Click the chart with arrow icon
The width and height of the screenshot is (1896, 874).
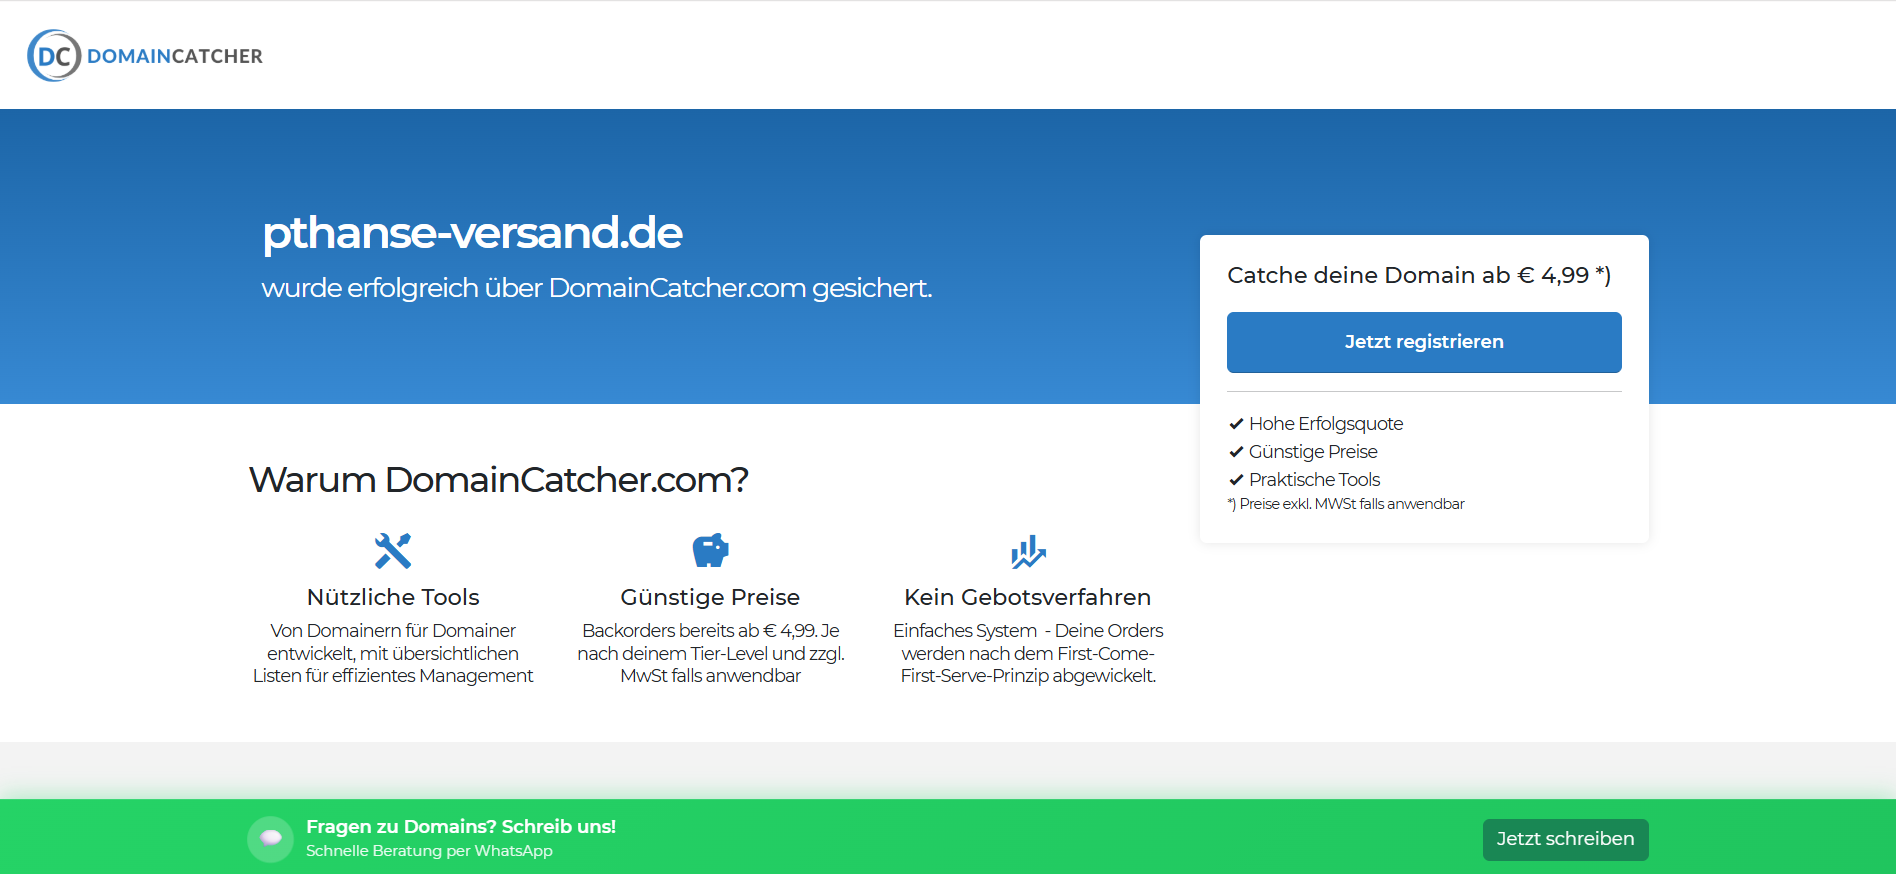1027,551
